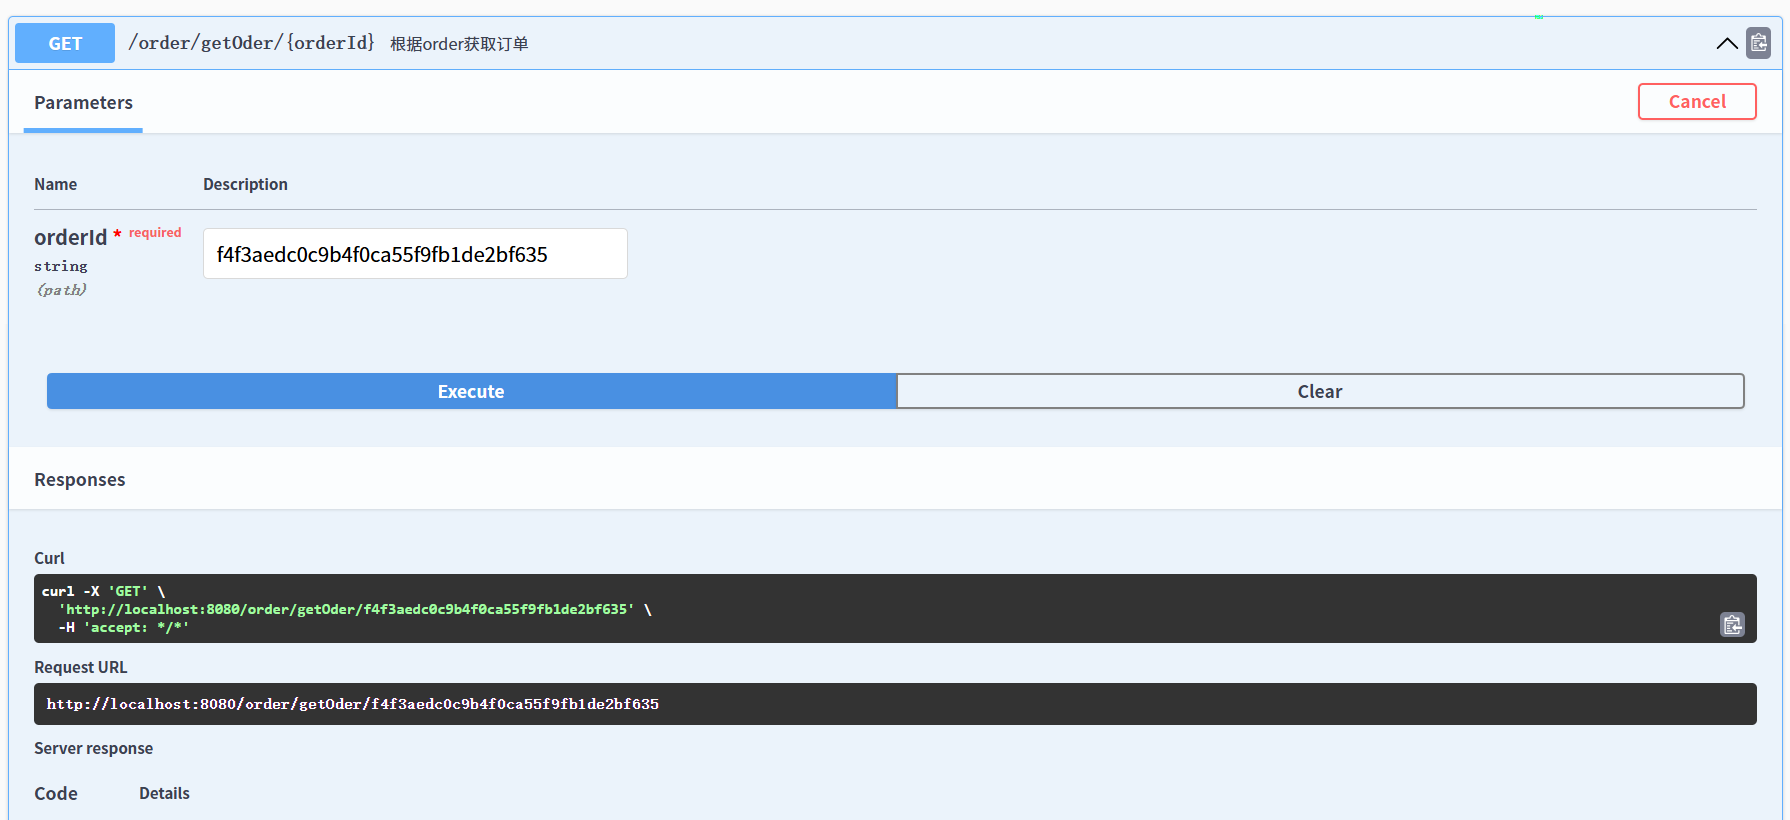Click the Server response heading

tap(93, 748)
